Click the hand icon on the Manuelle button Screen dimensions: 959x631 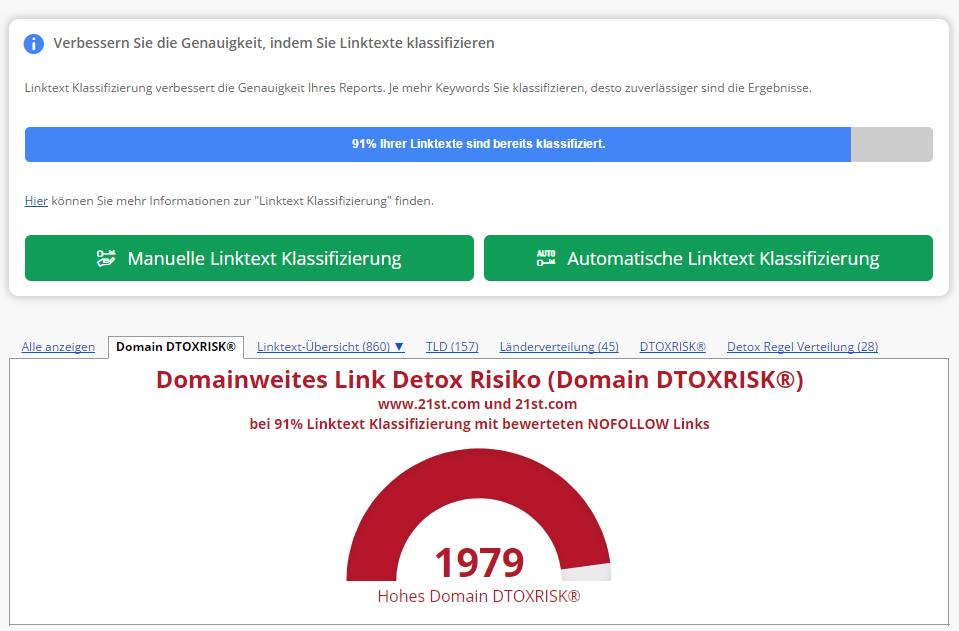pyautogui.click(x=106, y=259)
